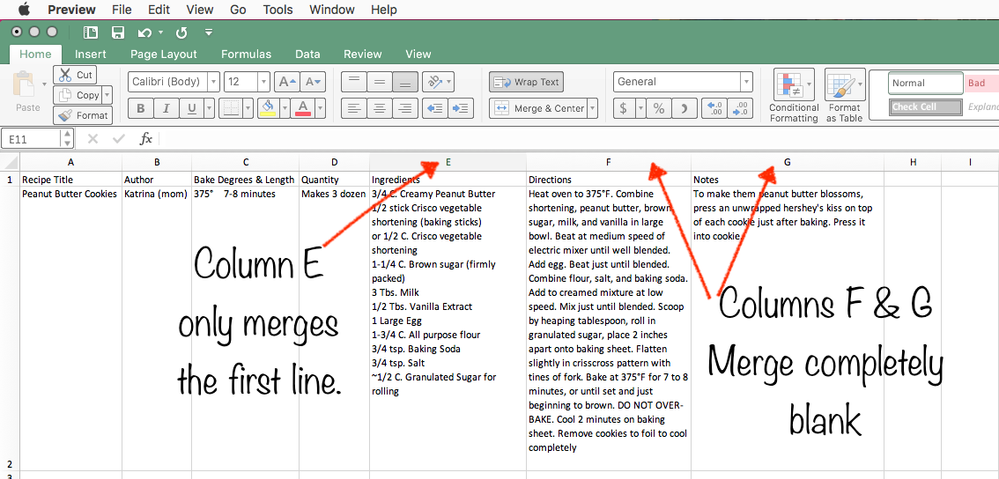Cut selection with the scissors button
Viewport: 999px width, 479px height.
coord(75,75)
